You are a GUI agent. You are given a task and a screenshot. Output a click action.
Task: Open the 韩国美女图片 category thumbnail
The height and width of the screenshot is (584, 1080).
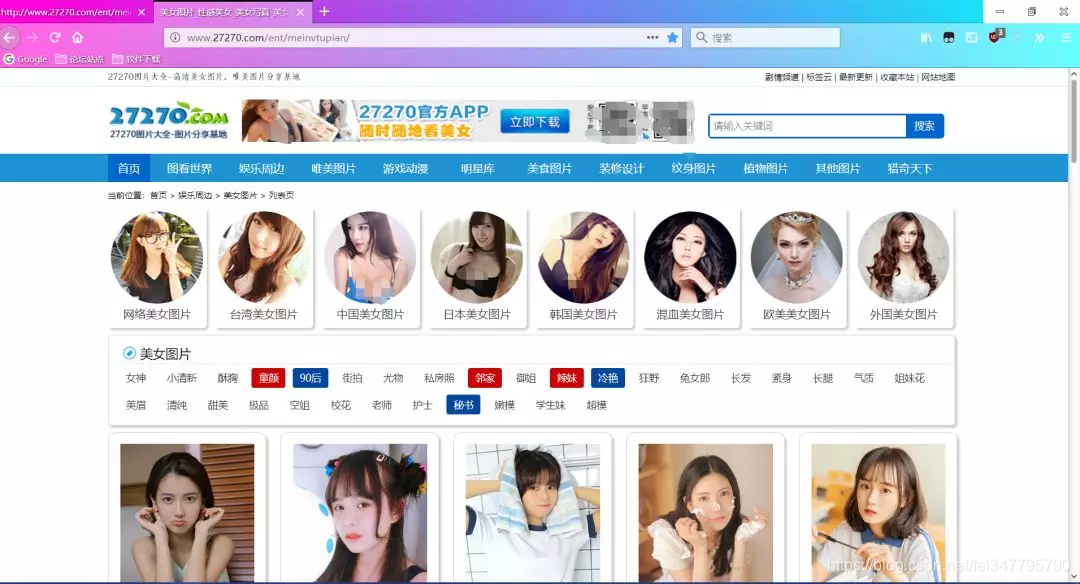click(x=583, y=258)
